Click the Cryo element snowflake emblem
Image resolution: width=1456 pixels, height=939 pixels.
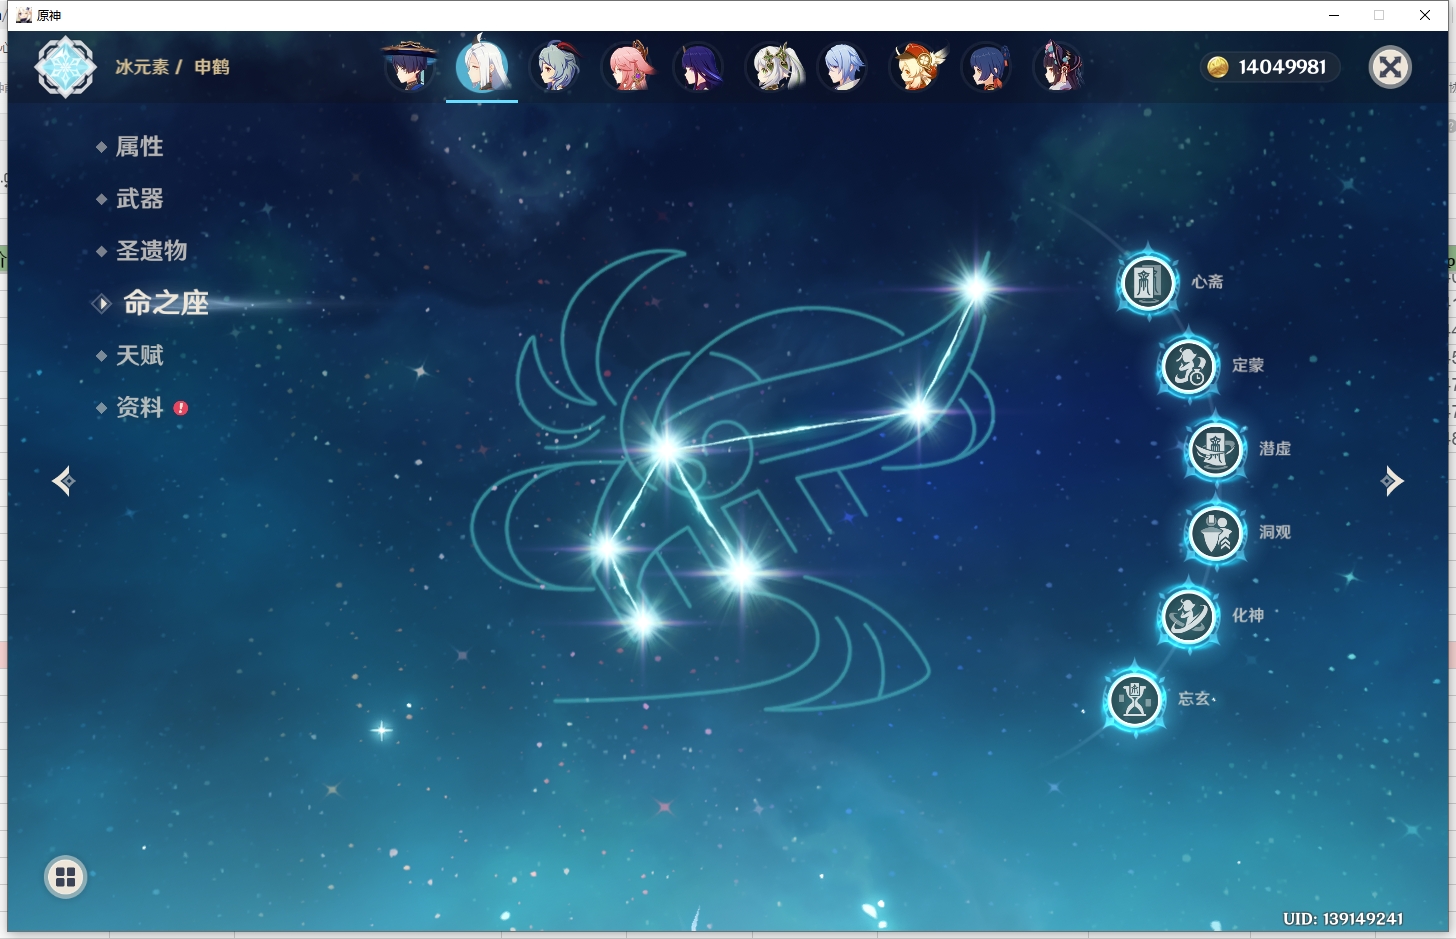(x=65, y=67)
